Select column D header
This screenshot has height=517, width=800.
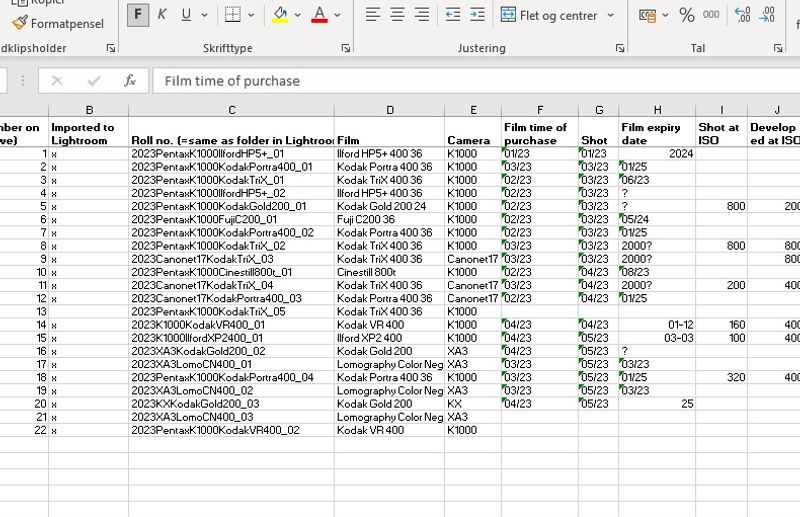coord(390,110)
